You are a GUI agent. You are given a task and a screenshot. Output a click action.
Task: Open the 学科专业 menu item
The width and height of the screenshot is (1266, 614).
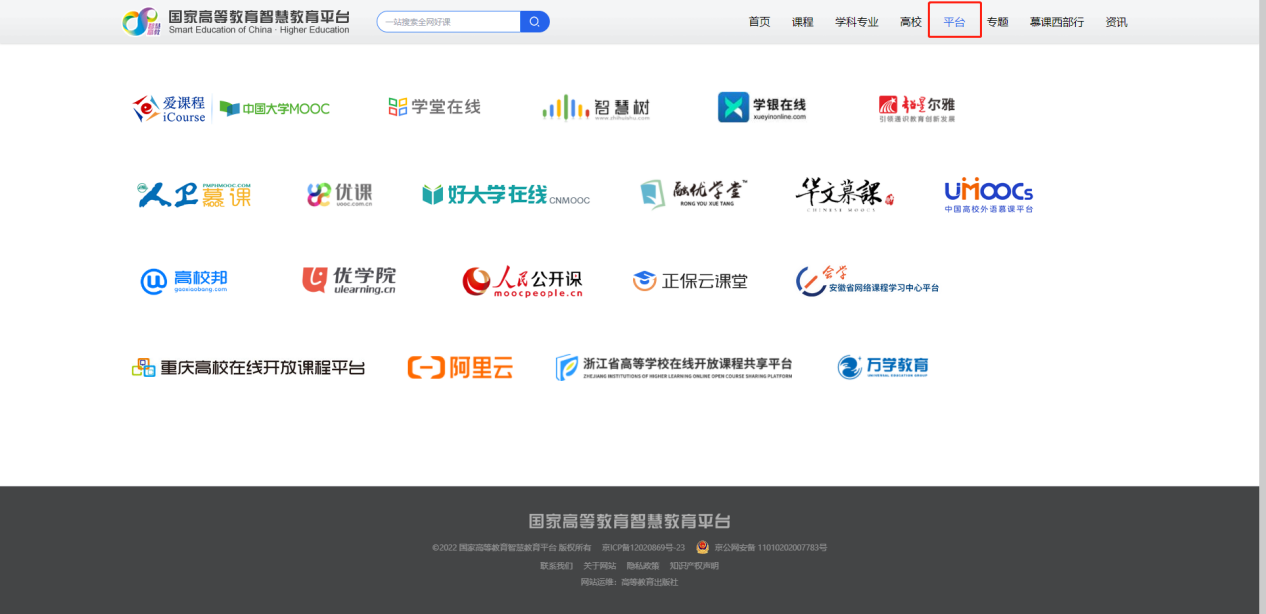(x=856, y=22)
